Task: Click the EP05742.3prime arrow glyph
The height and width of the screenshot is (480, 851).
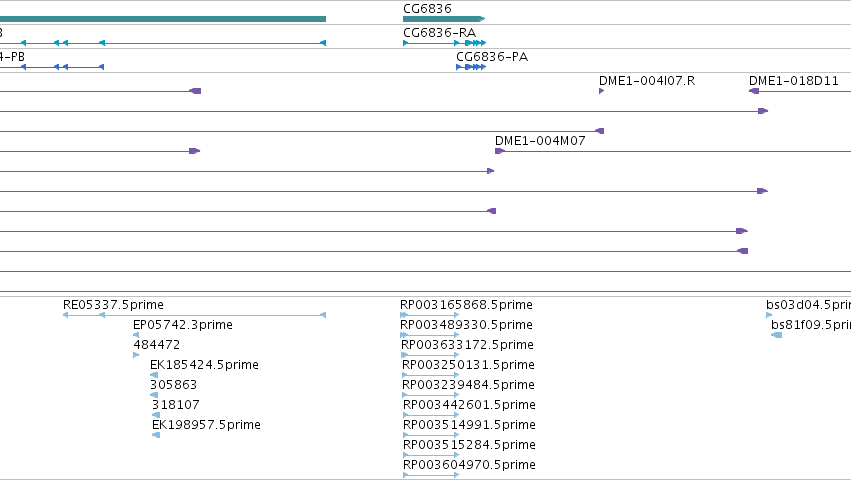Action: click(x=136, y=335)
